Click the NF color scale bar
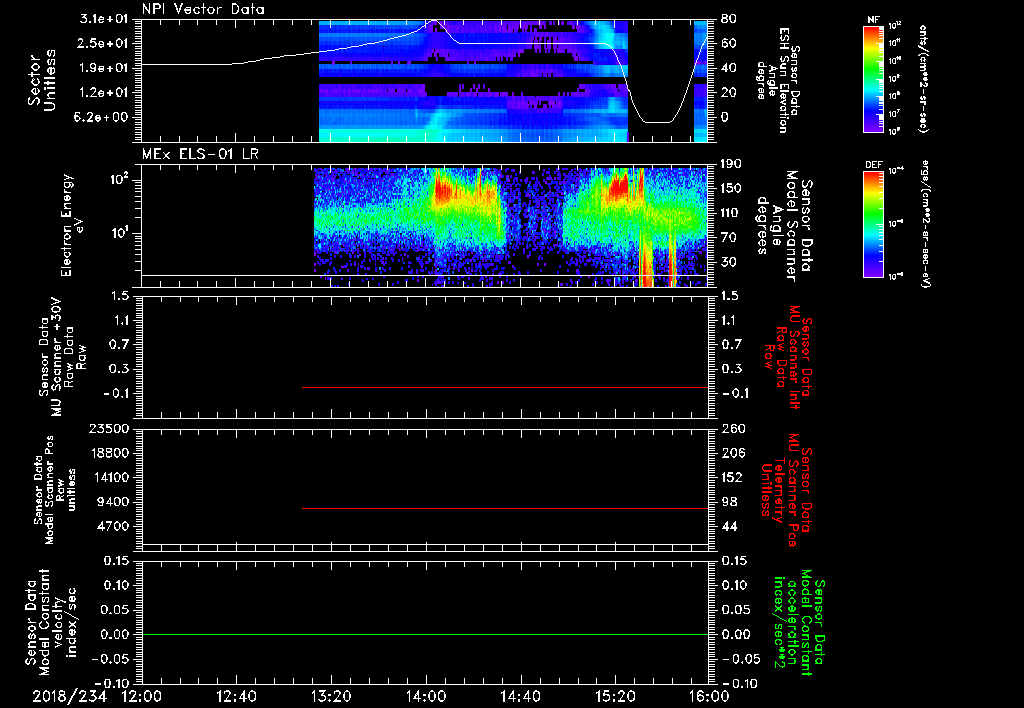 click(x=874, y=78)
